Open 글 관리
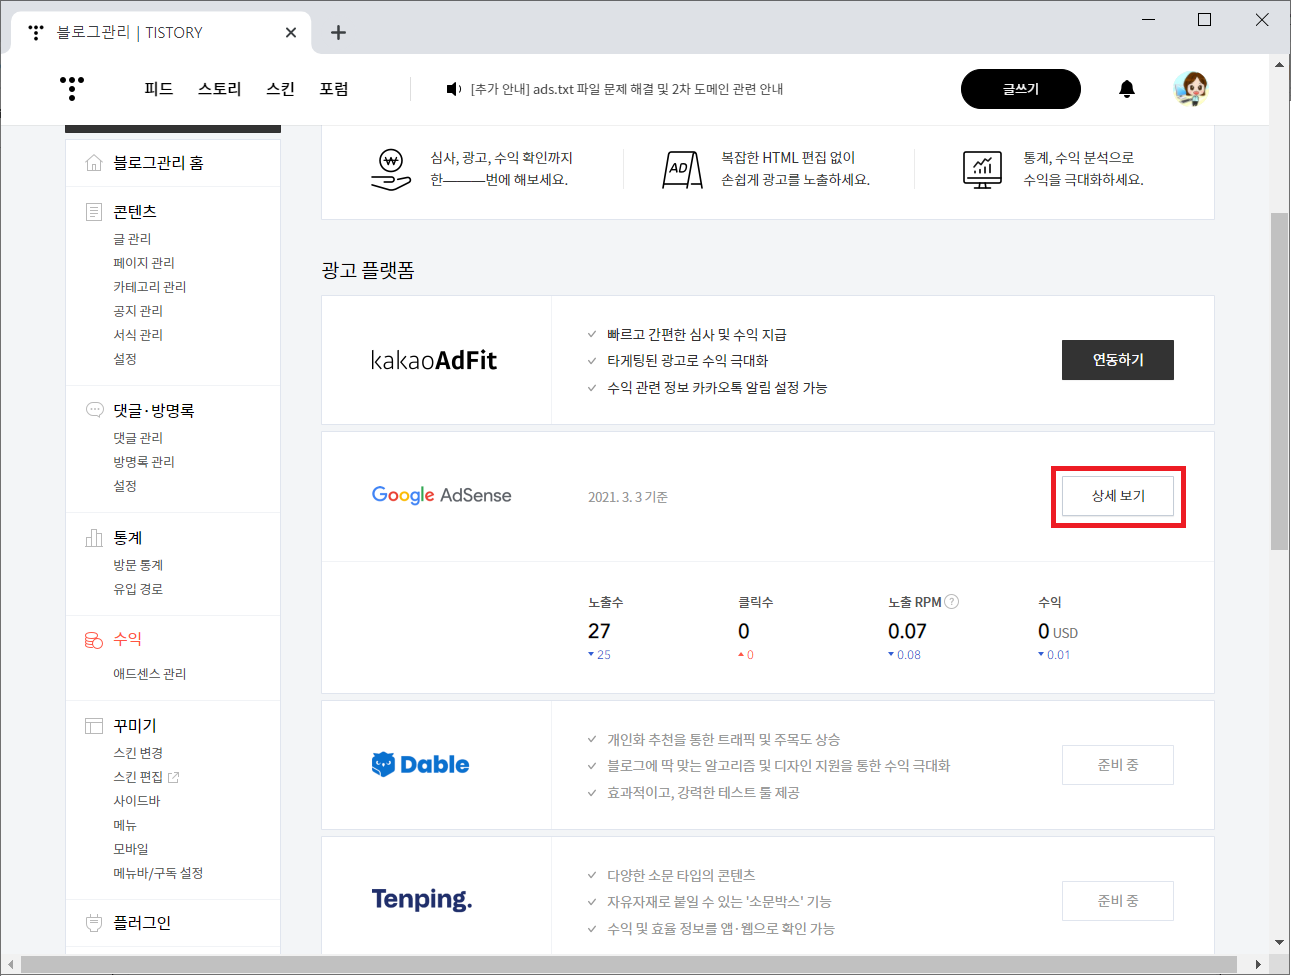 click(x=132, y=239)
